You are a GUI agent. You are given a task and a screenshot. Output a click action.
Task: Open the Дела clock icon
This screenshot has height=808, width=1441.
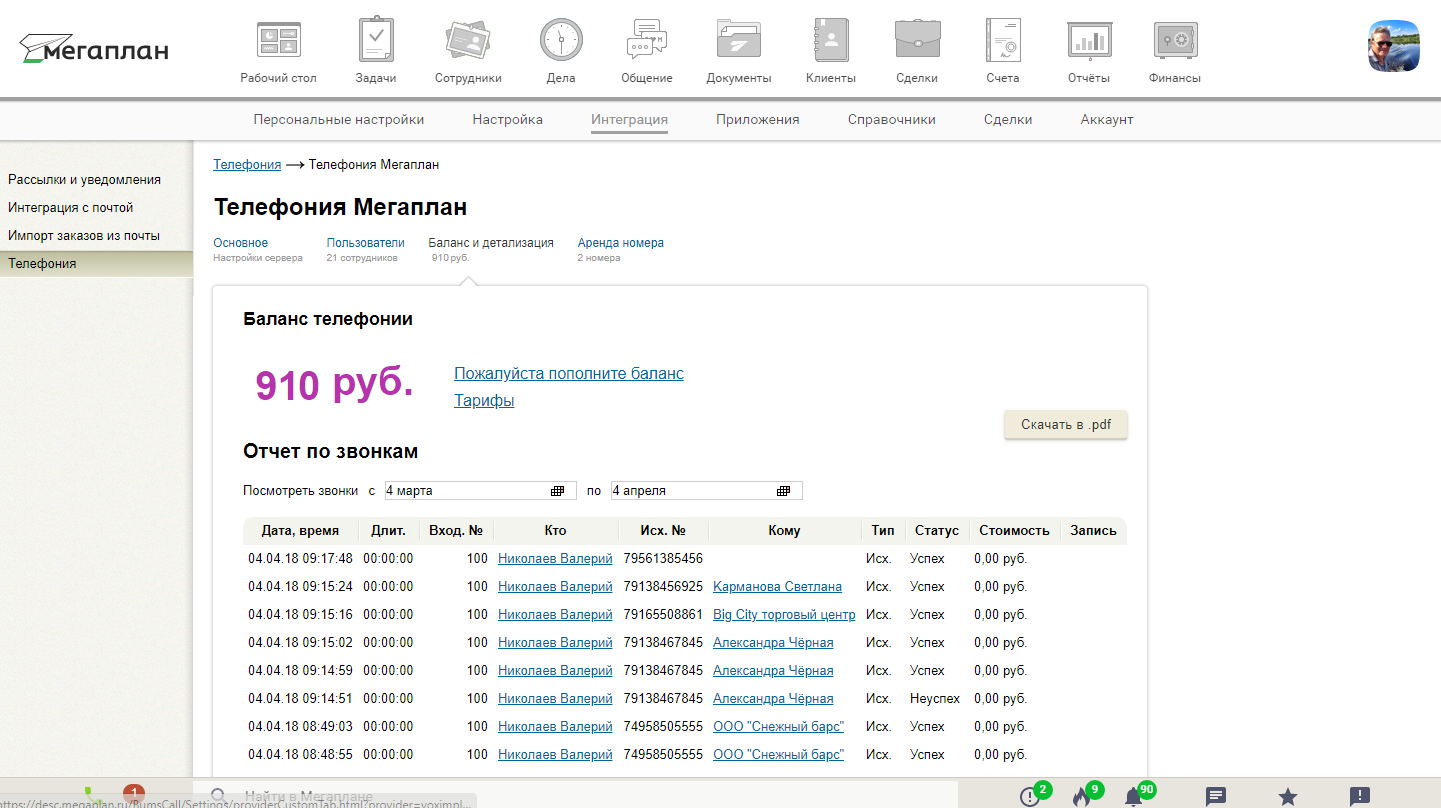[561, 41]
